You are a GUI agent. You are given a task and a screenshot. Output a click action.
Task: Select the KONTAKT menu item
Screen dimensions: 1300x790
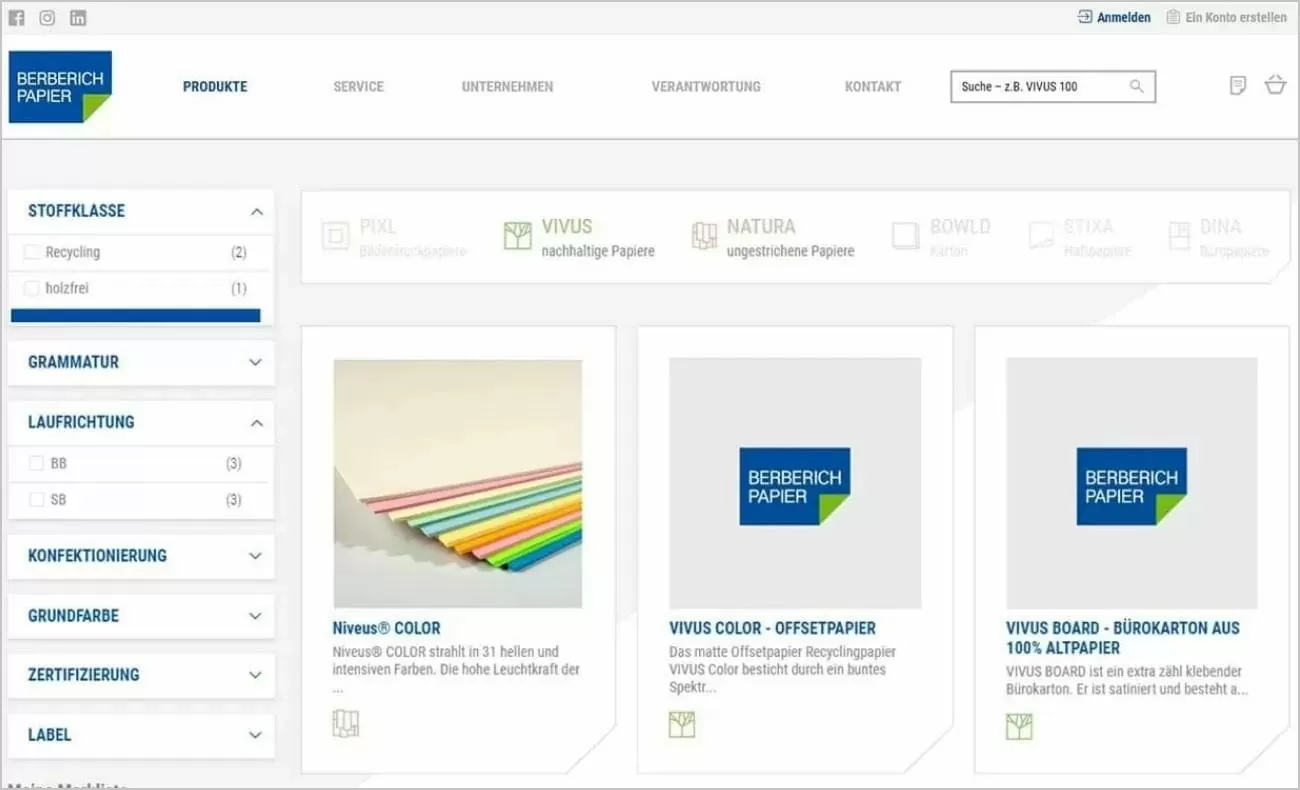pos(872,86)
